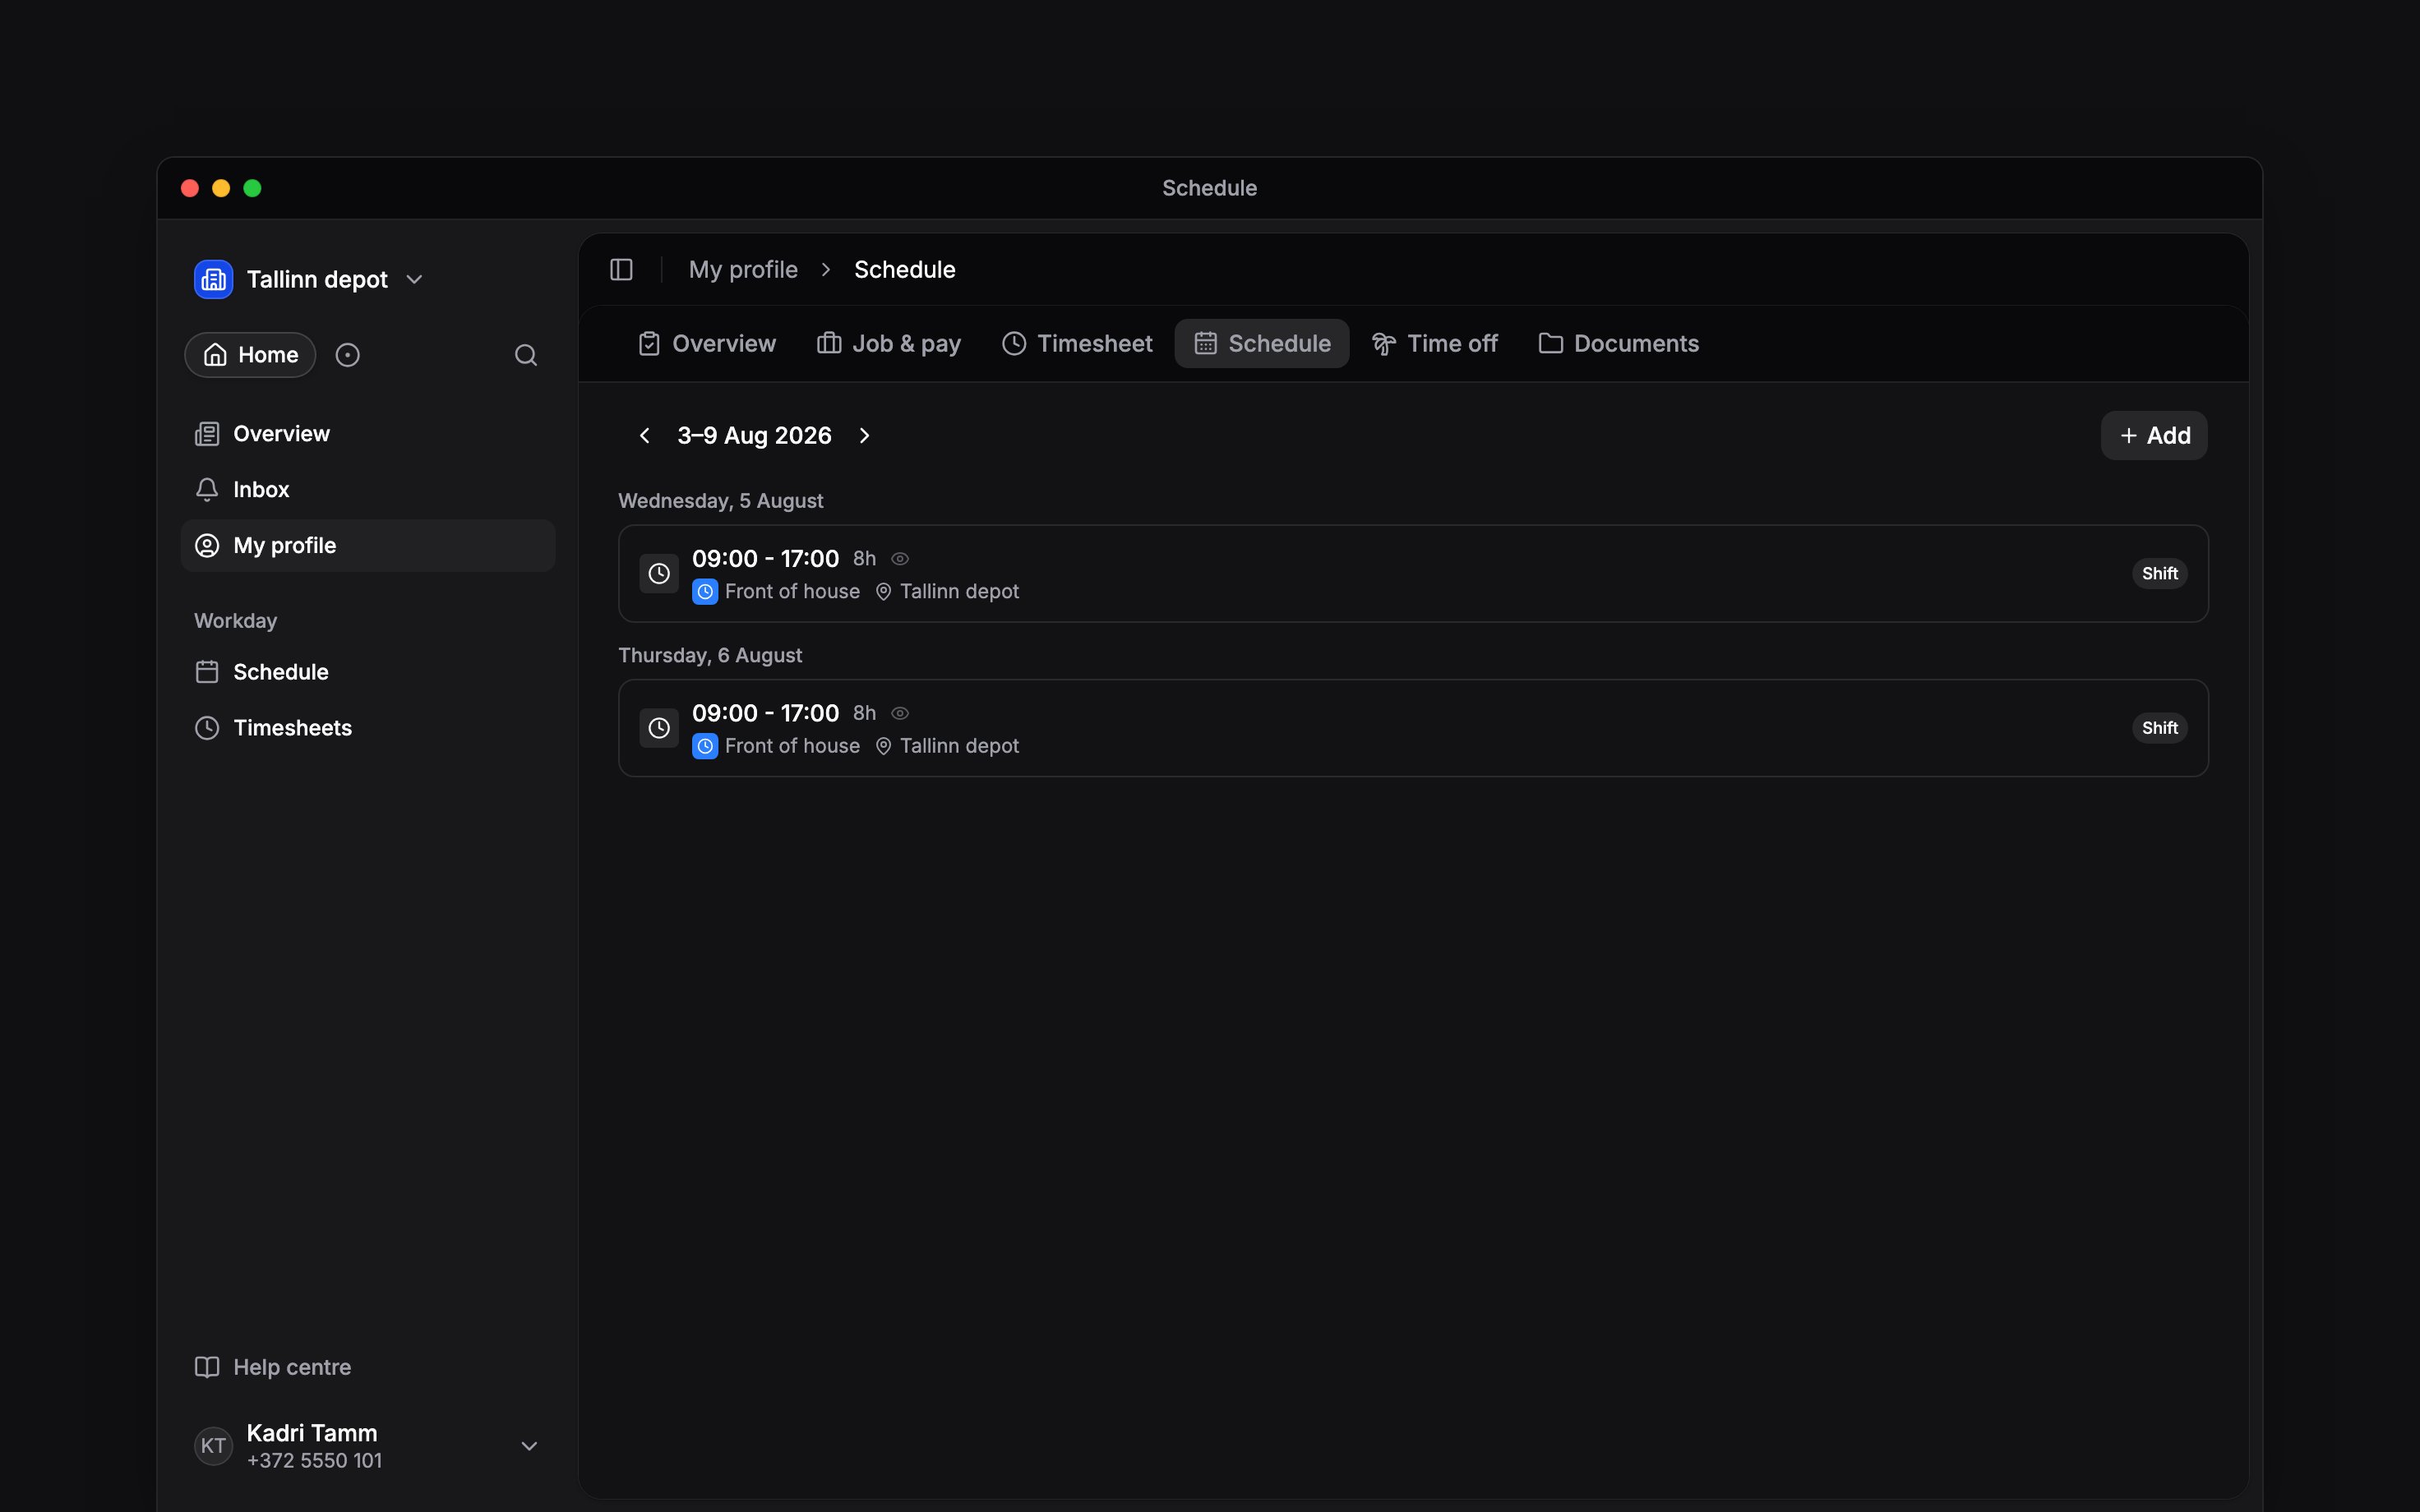The height and width of the screenshot is (1512, 2420).
Task: Open Timesheets under Workday
Action: pos(368,728)
